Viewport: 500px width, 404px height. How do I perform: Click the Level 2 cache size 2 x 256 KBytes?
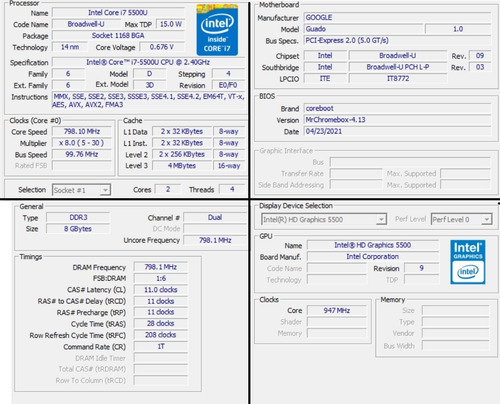click(x=182, y=154)
